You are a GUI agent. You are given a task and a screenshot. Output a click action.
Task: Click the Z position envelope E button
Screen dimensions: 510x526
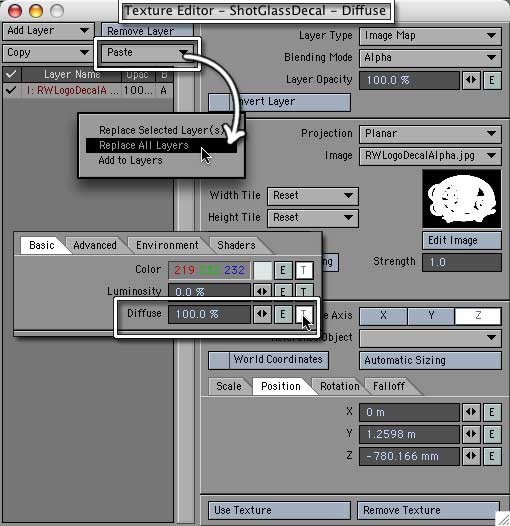[x=492, y=456]
